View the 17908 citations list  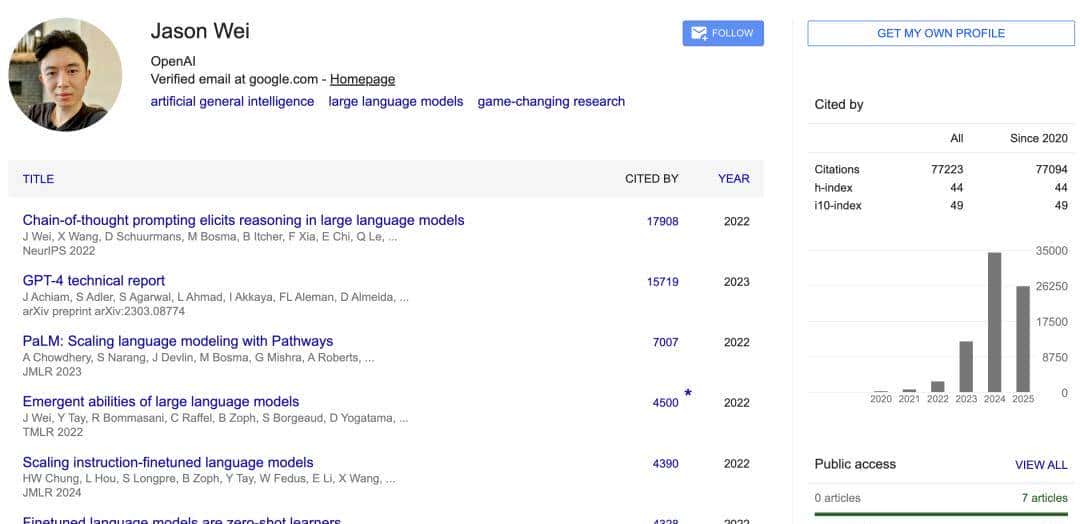[x=662, y=221]
